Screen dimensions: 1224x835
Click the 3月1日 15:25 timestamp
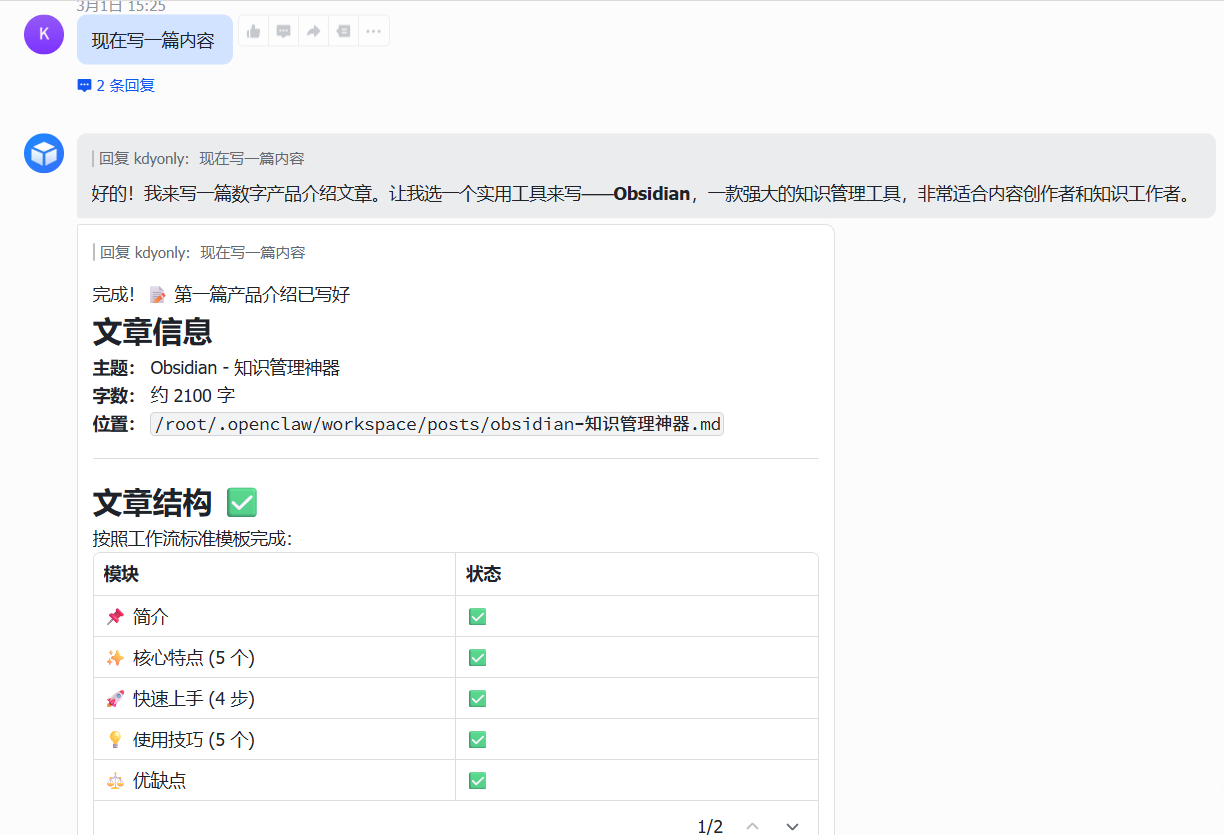121,6
